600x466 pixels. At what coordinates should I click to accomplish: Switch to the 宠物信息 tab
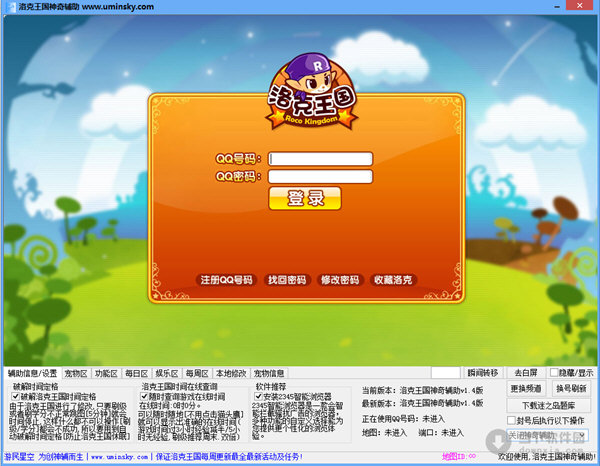point(269,373)
